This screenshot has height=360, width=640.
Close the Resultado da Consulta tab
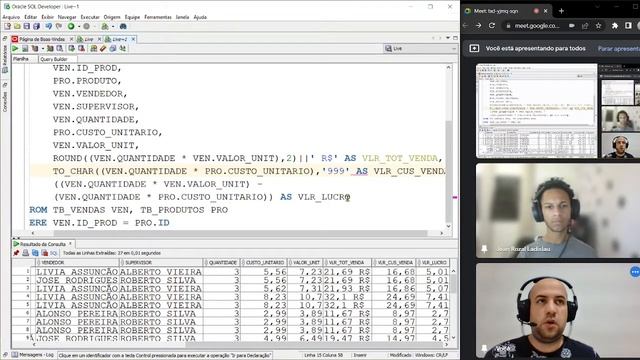[70, 244]
